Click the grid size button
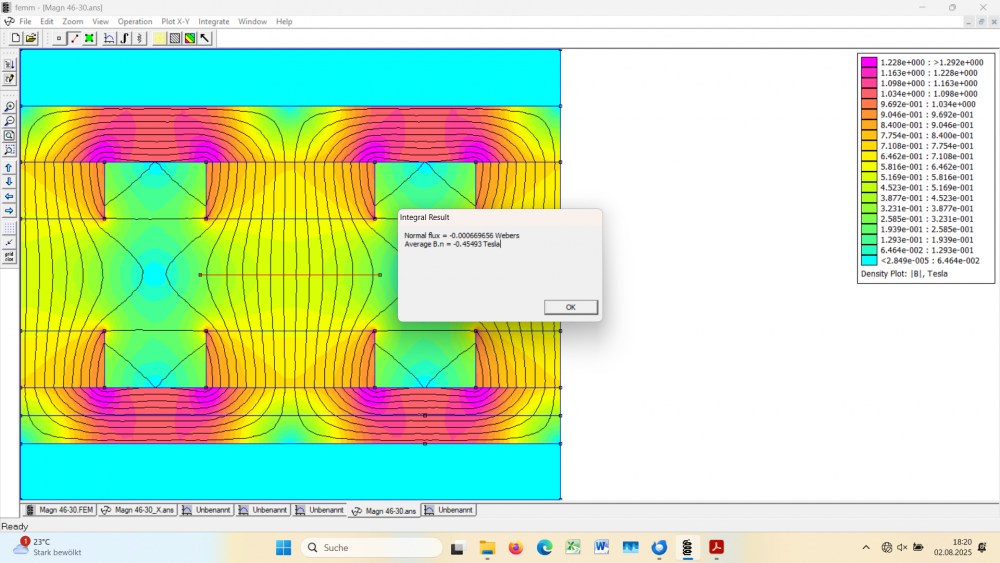The width and height of the screenshot is (1000, 563). click(9, 256)
